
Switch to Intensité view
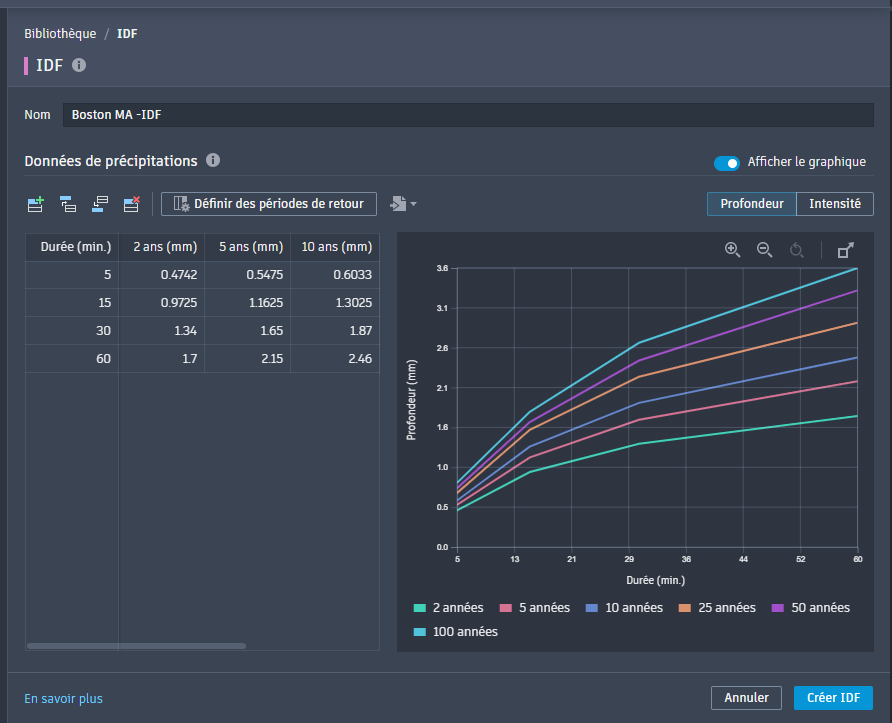[835, 204]
